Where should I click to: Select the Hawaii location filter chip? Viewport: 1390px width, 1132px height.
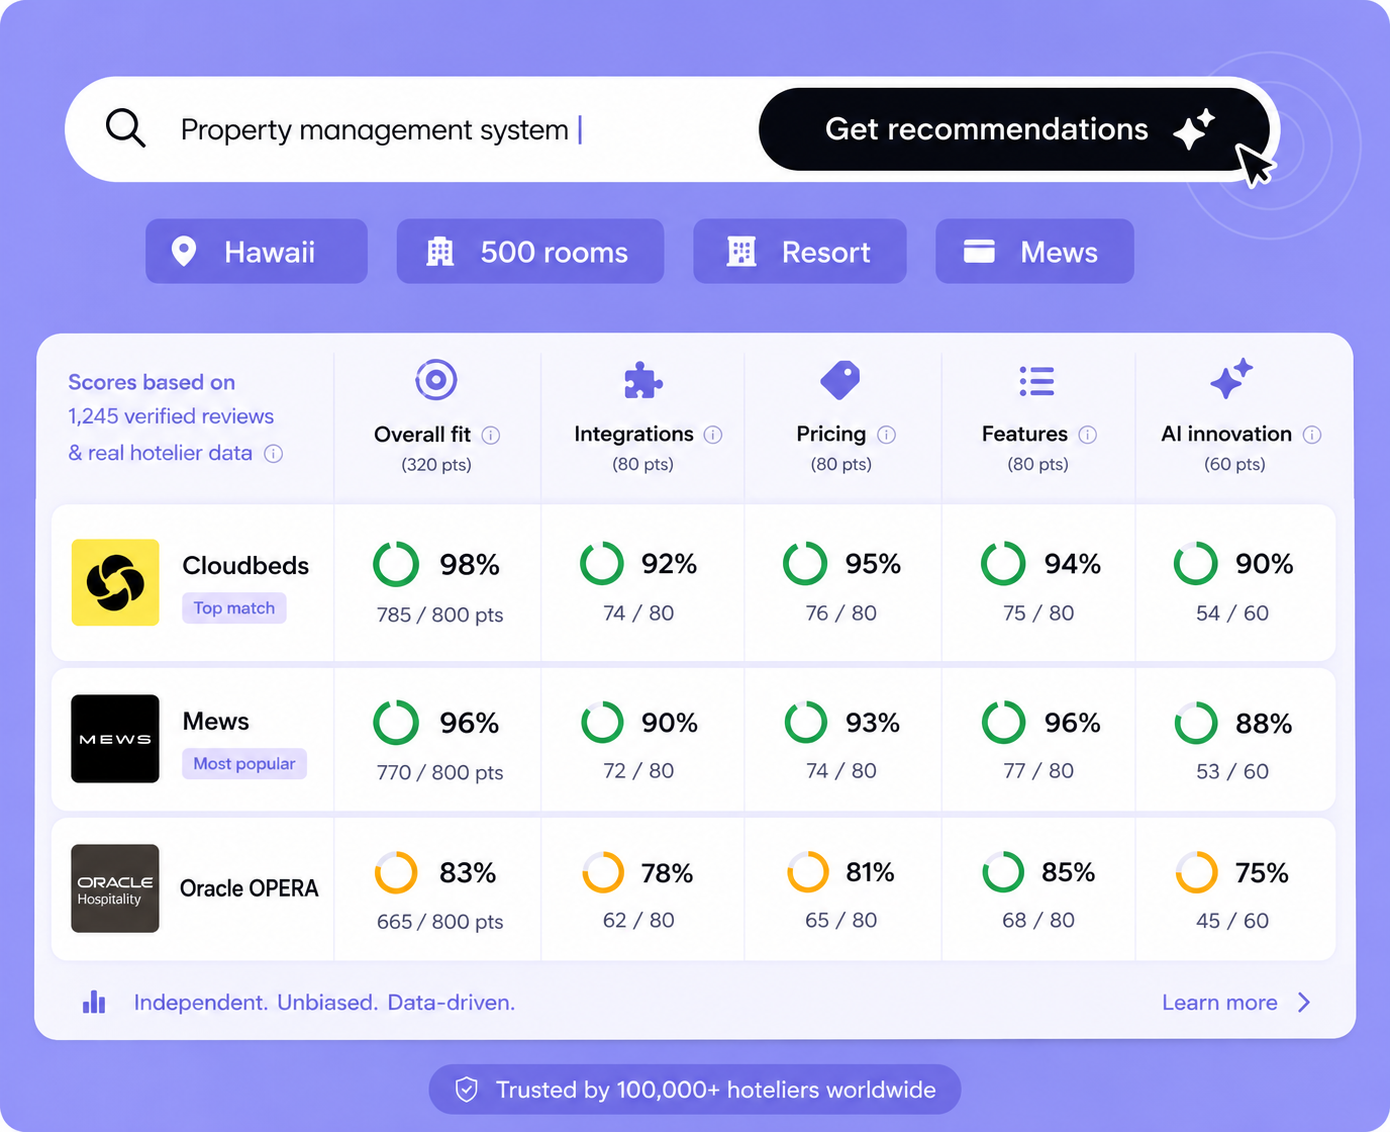coord(256,251)
